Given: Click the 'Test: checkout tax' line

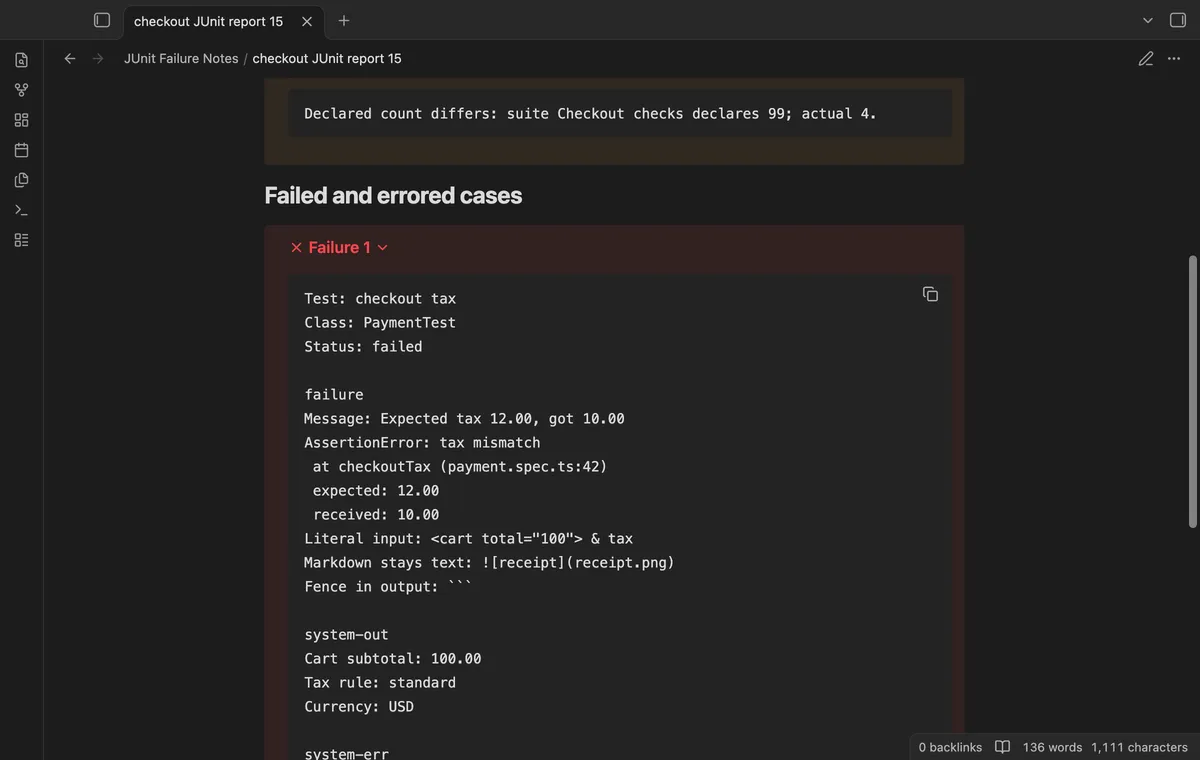Looking at the screenshot, I should (x=380, y=299).
